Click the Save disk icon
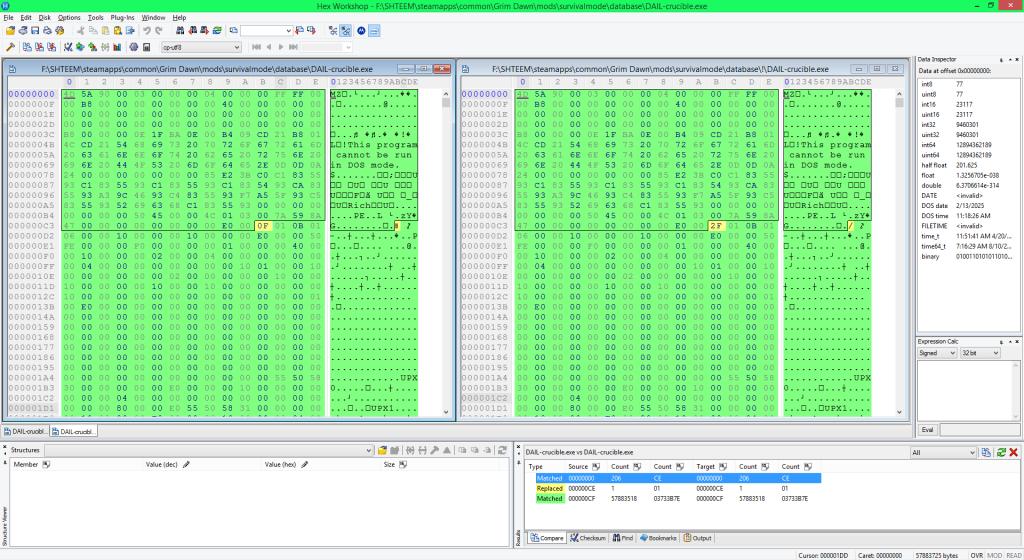 (35, 31)
